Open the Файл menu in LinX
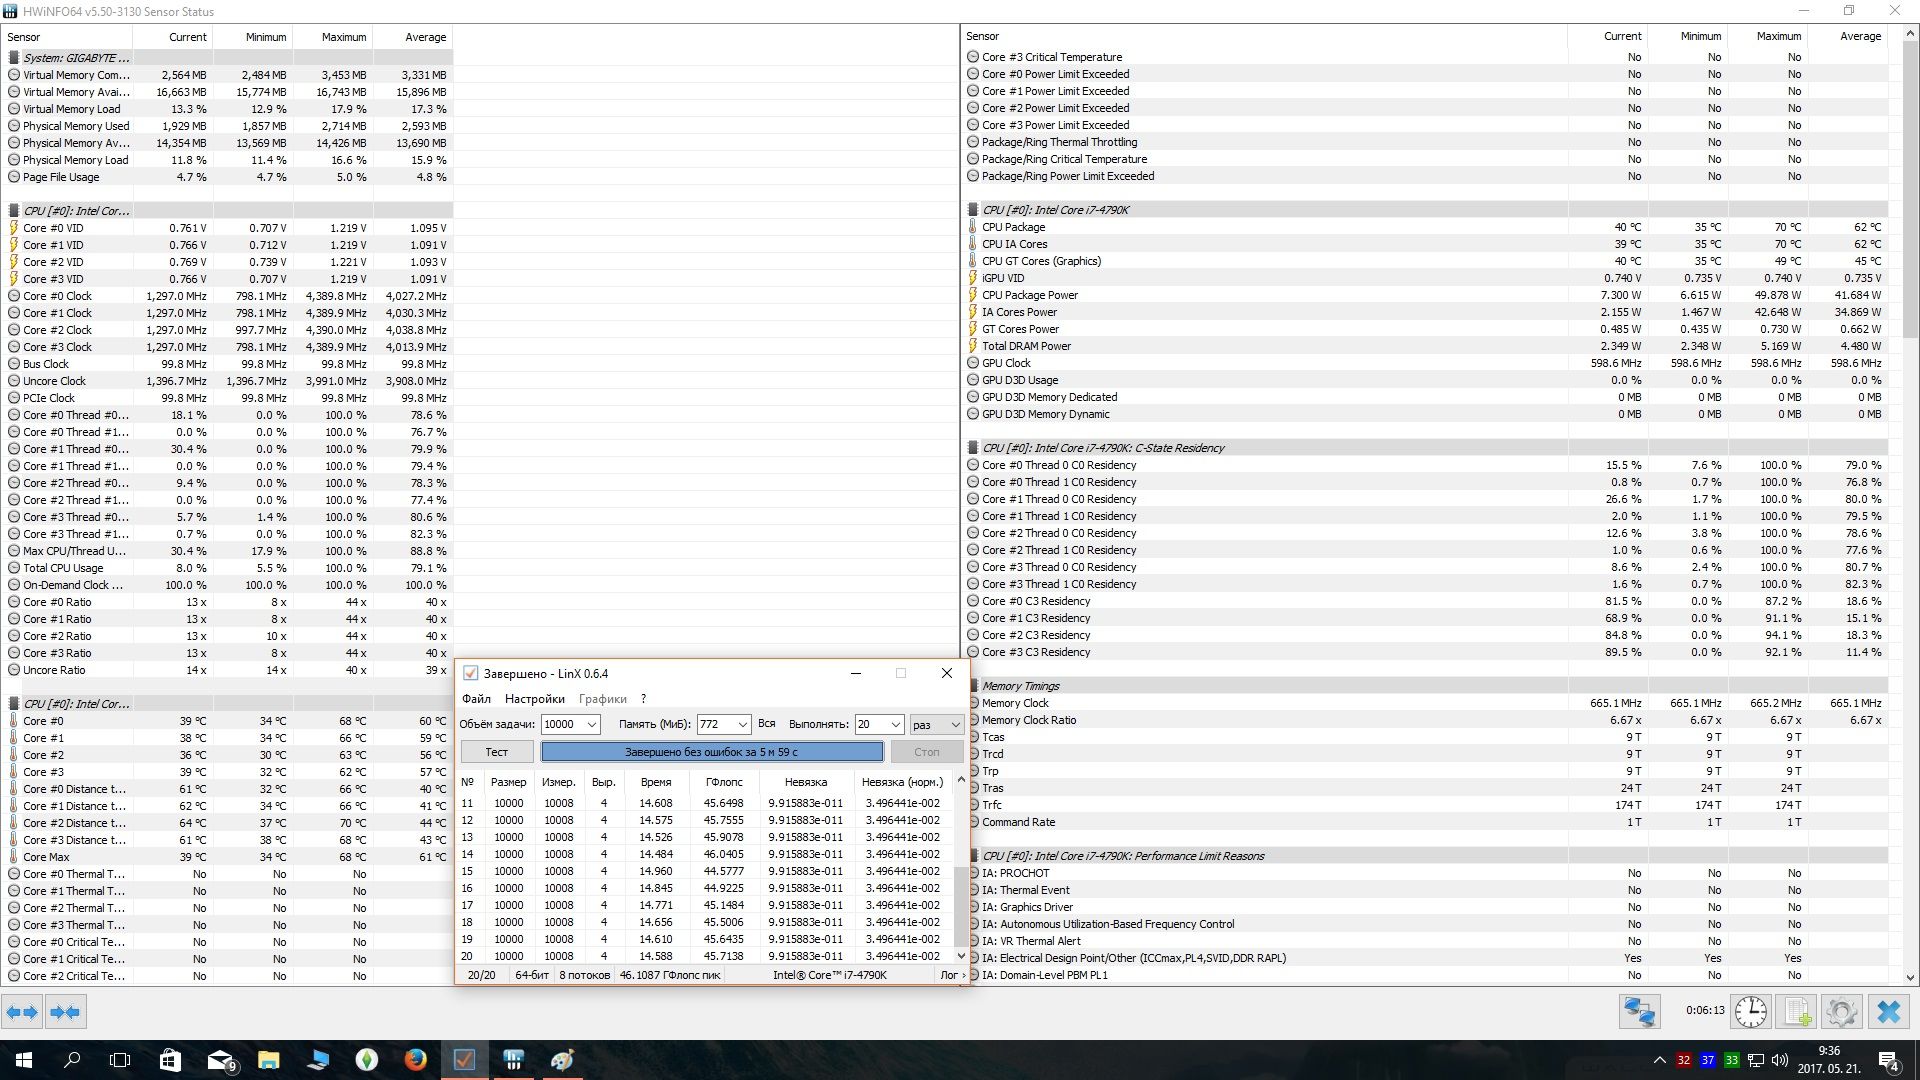This screenshot has height=1080, width=1920. (x=476, y=699)
